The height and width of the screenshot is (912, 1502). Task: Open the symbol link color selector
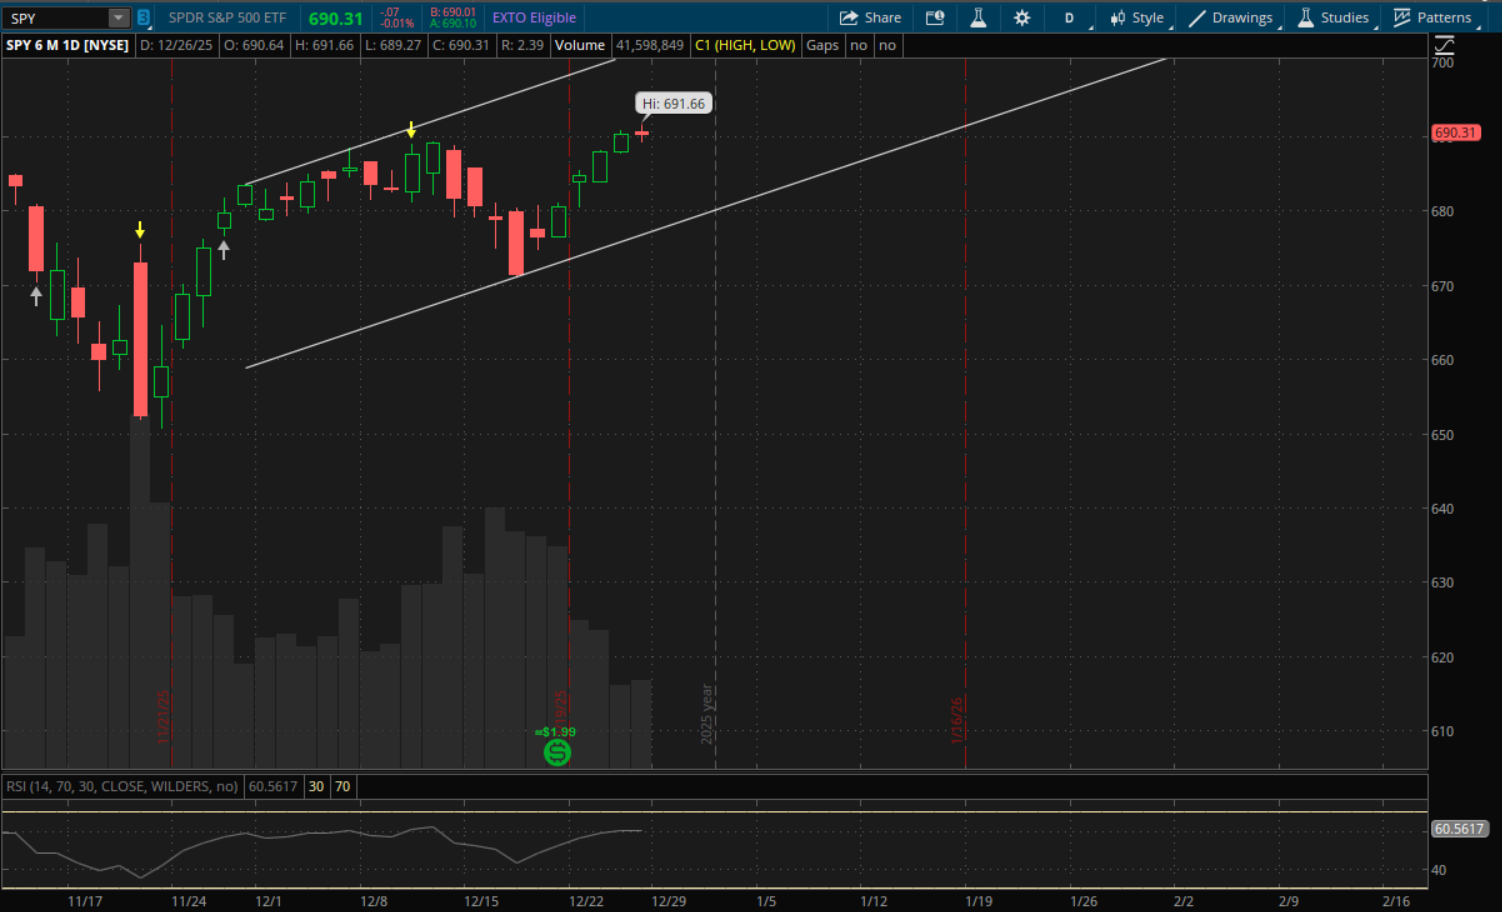coord(144,18)
